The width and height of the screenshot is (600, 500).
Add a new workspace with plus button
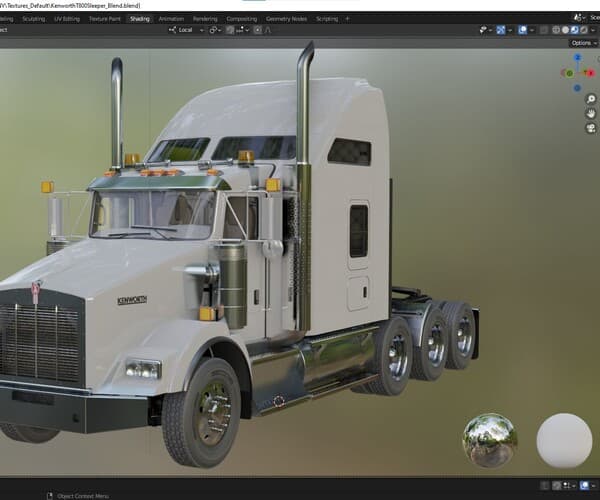coord(348,18)
